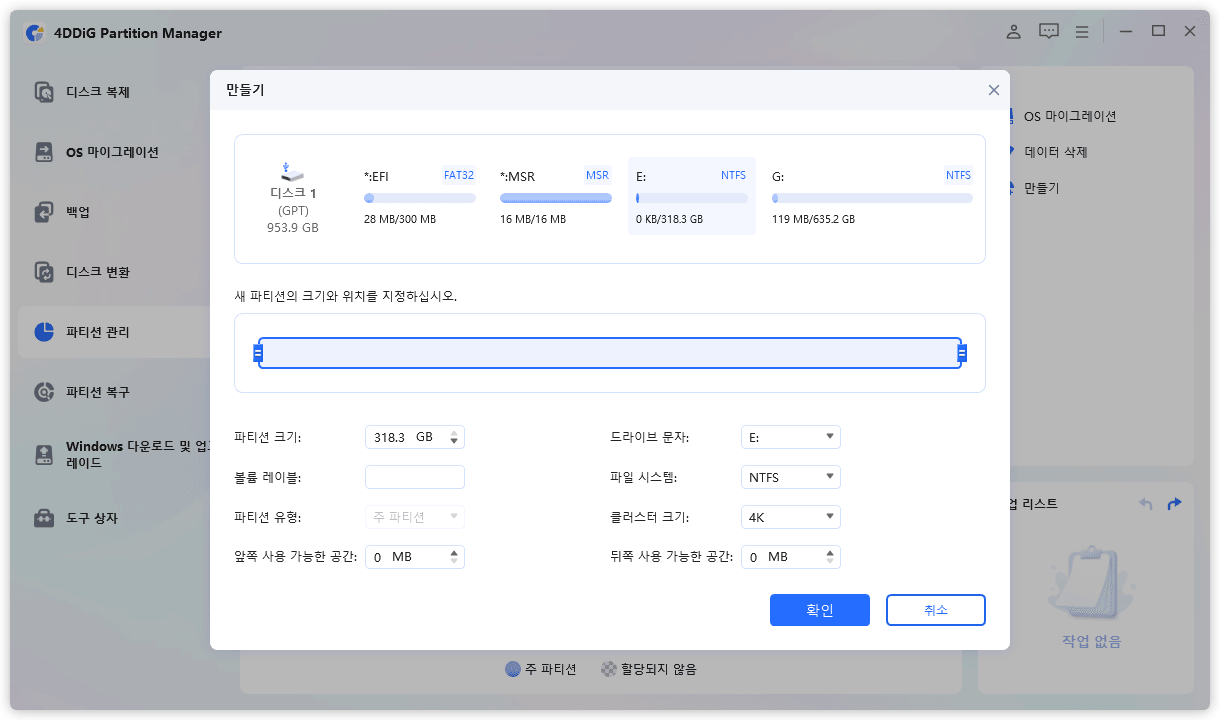This screenshot has width=1220, height=720.
Task: Select the 백업 tool in the sidebar
Action: pos(75,211)
